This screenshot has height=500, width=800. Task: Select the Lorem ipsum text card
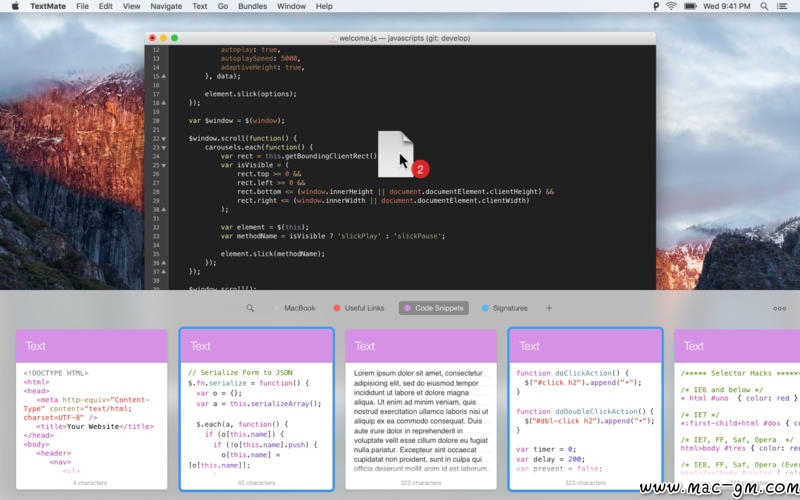click(421, 410)
